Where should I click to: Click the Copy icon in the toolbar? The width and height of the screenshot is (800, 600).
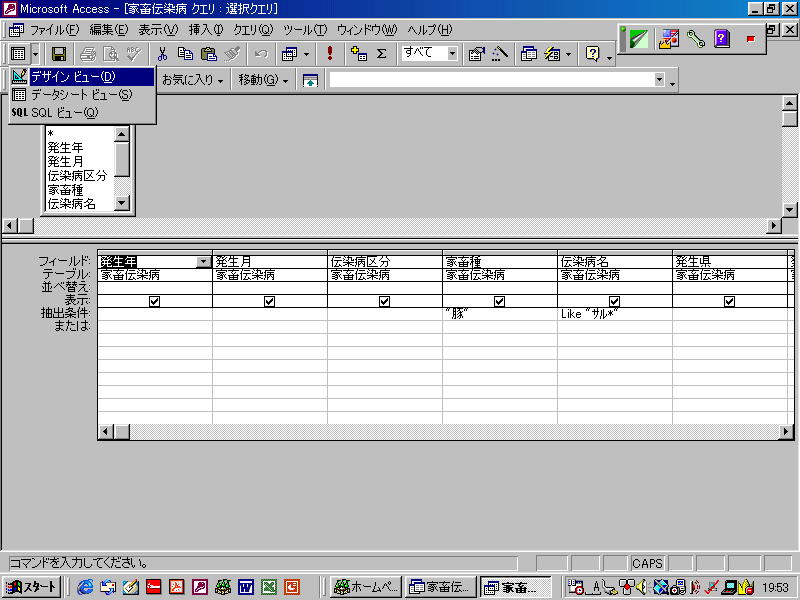[x=185, y=54]
